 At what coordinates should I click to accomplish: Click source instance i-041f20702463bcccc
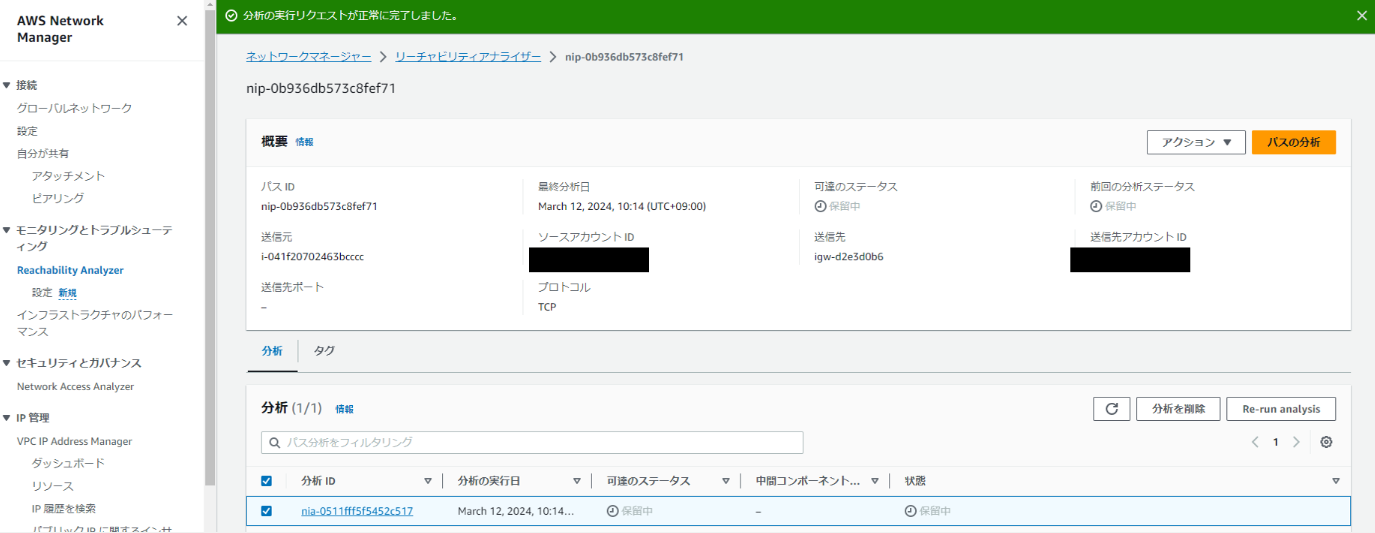coord(312,257)
